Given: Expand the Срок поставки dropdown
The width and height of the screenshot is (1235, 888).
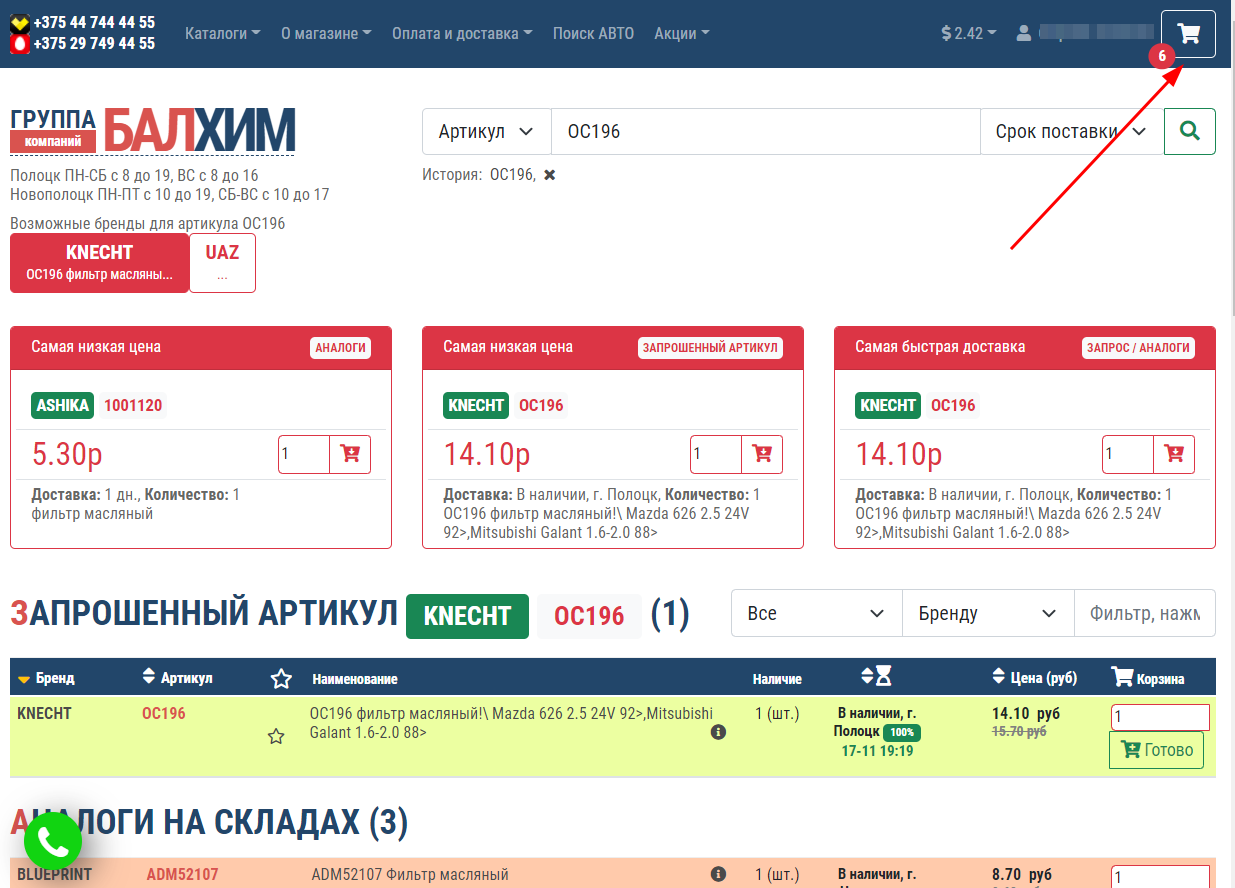Looking at the screenshot, I should (1070, 131).
